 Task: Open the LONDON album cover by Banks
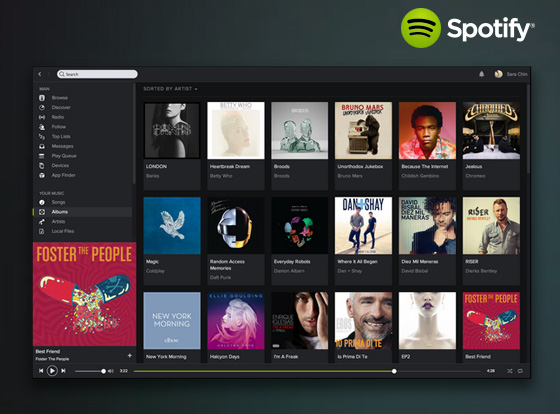coord(172,130)
